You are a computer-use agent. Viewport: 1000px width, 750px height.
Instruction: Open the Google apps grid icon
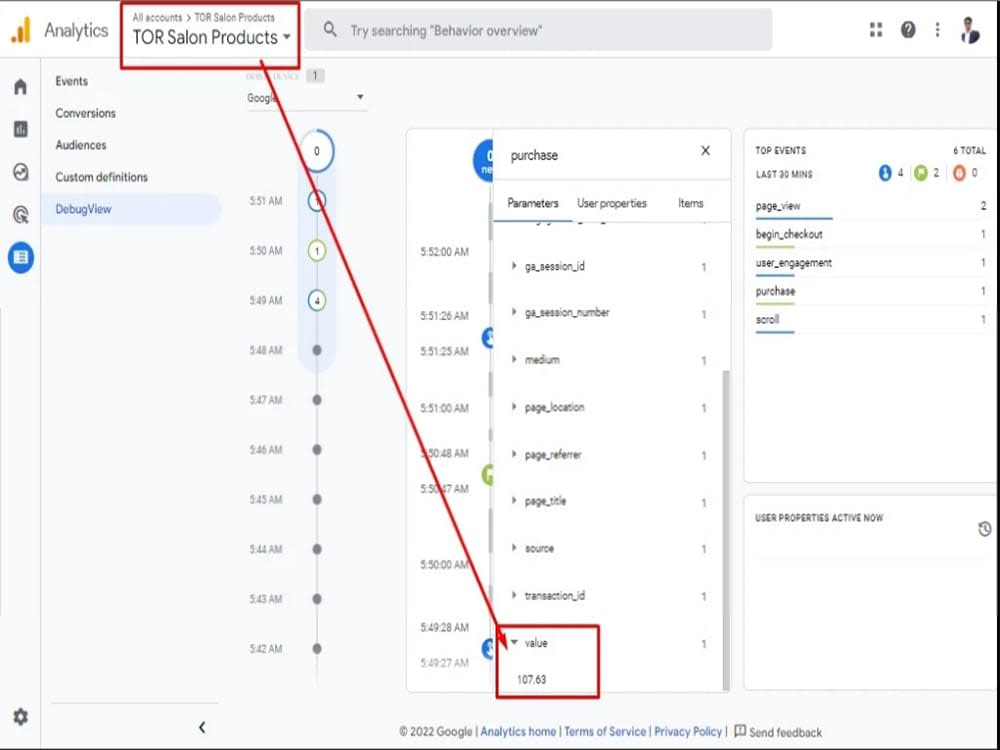tap(875, 29)
